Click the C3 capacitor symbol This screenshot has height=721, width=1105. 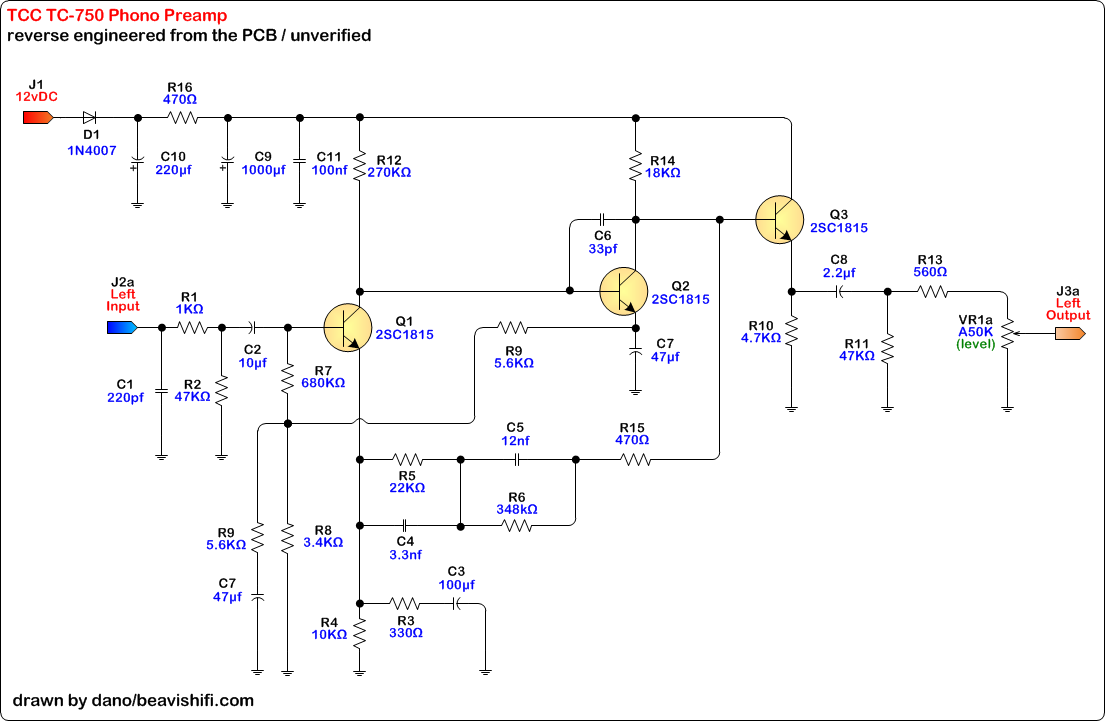457,603
